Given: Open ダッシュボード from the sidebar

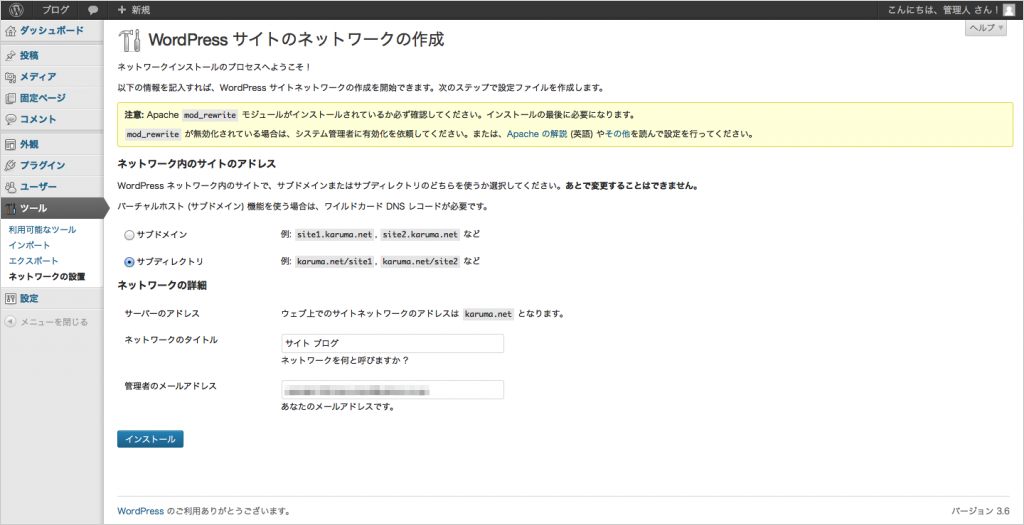Looking at the screenshot, I should tap(52, 30).
